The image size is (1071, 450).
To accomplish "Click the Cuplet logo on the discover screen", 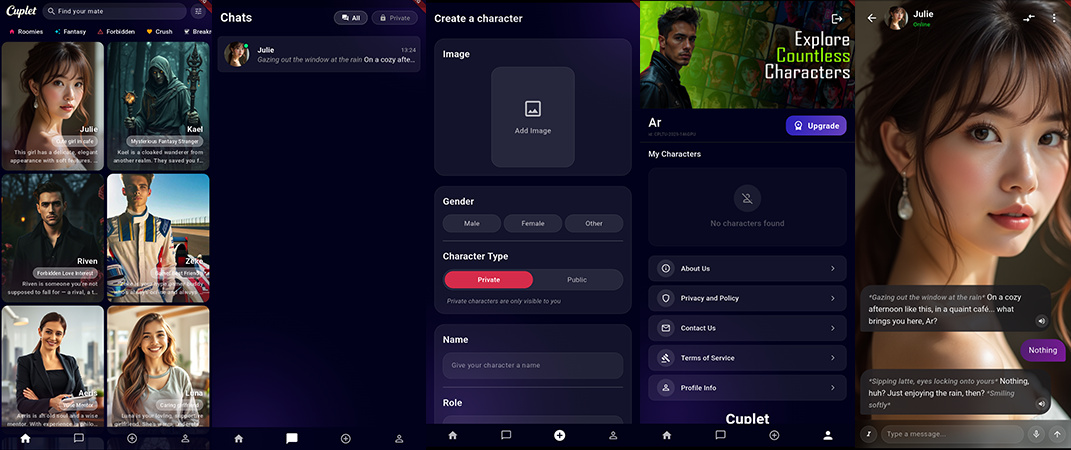I will tap(21, 11).
